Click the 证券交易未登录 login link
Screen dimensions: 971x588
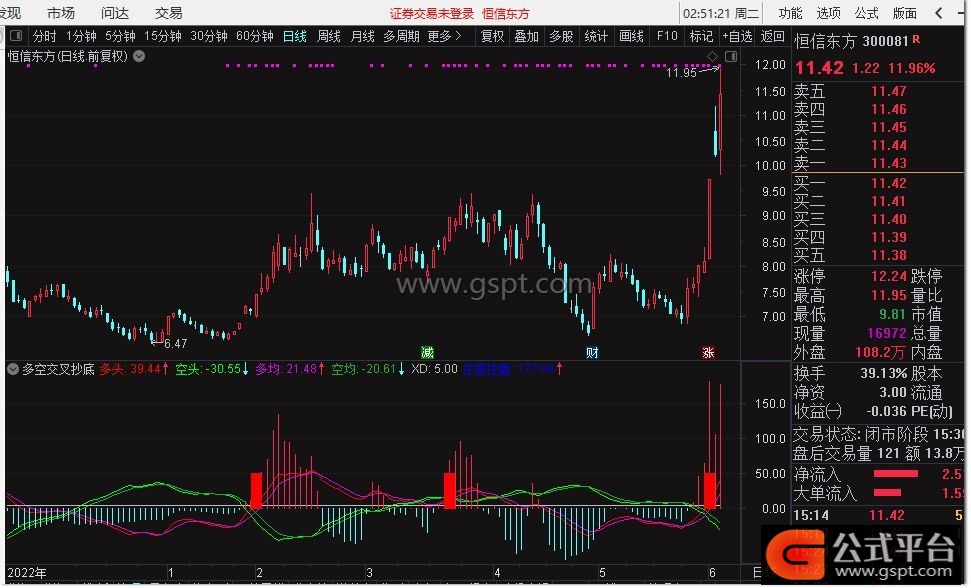pyautogui.click(x=432, y=14)
